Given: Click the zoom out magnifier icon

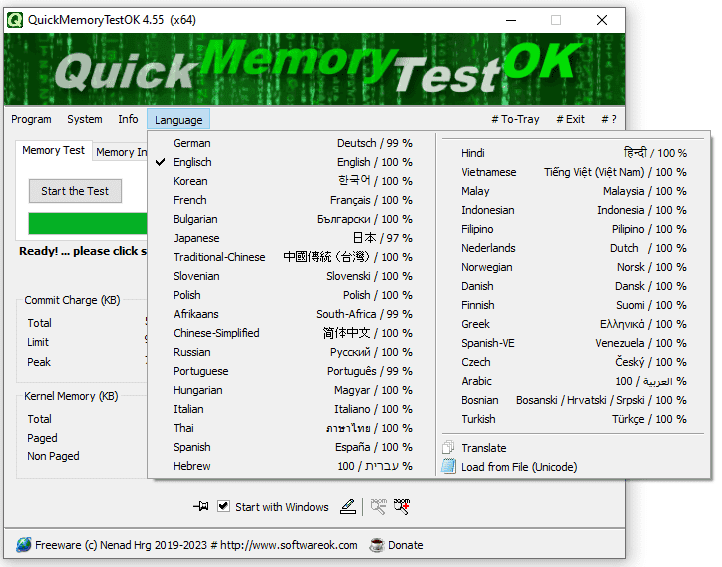Looking at the screenshot, I should [378, 507].
